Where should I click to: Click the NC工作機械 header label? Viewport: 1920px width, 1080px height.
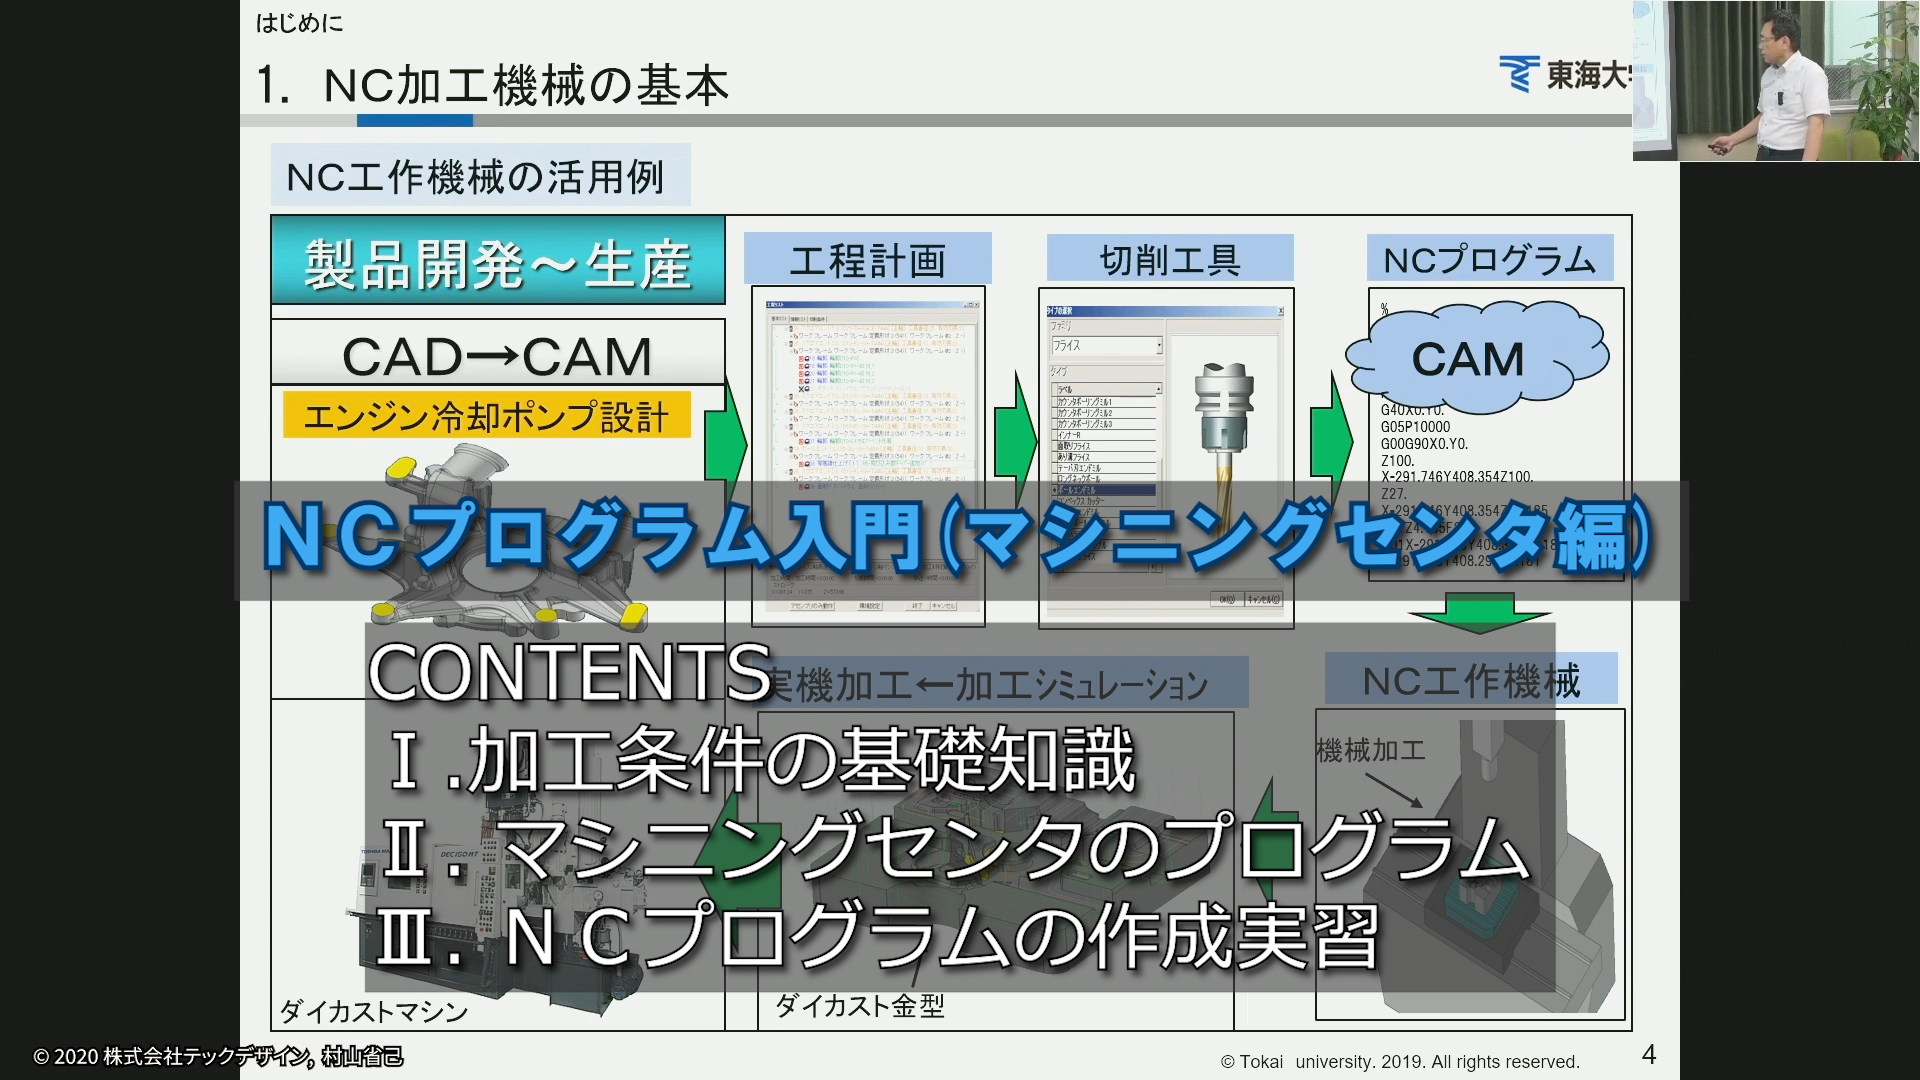tap(1471, 680)
